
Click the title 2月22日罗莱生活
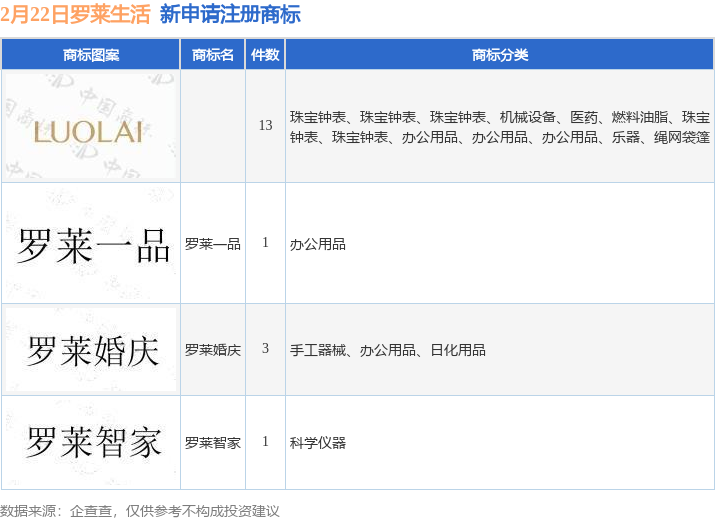75,14
